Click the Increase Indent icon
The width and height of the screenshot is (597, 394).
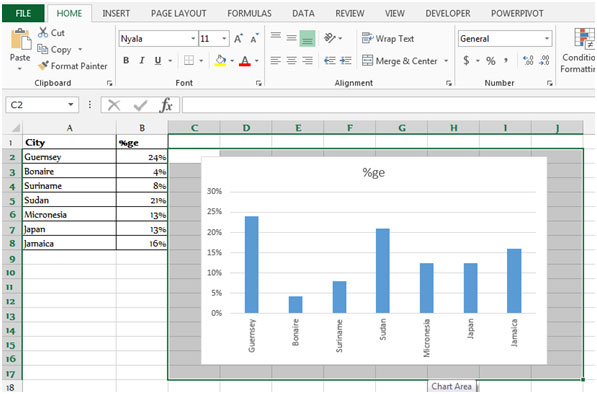coord(346,61)
